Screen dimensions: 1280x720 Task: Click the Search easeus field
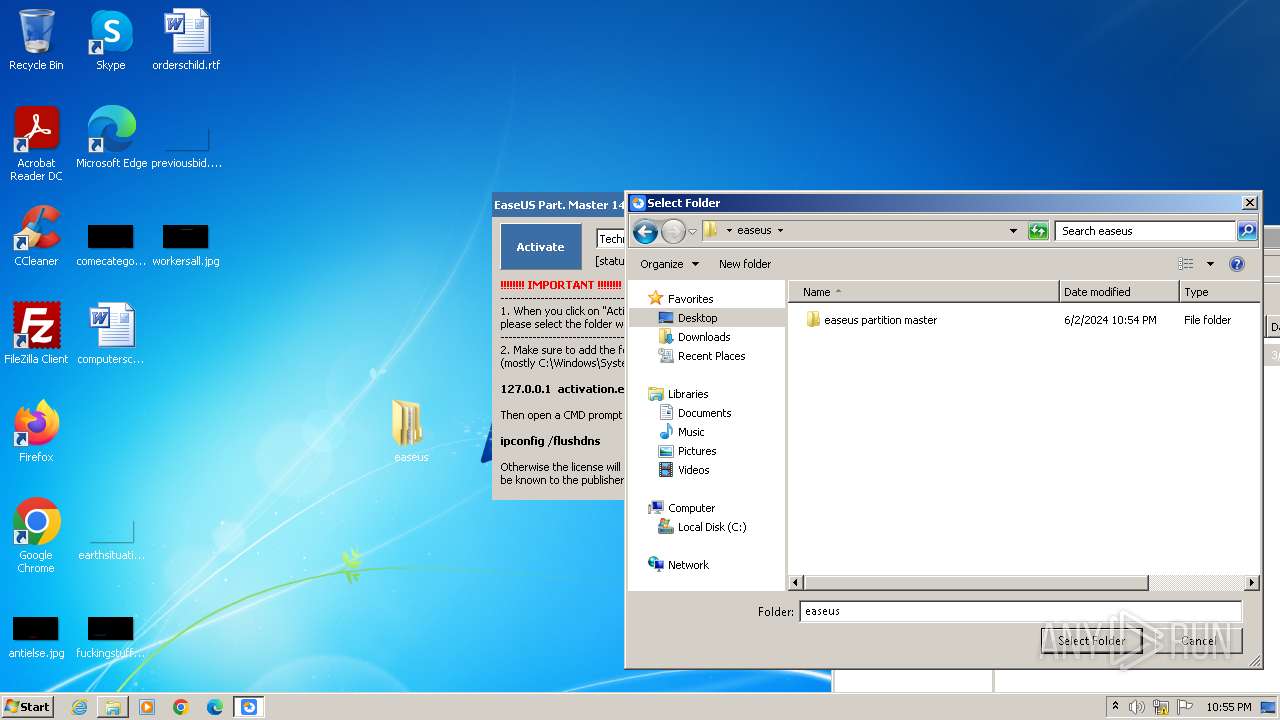pyautogui.click(x=1145, y=231)
